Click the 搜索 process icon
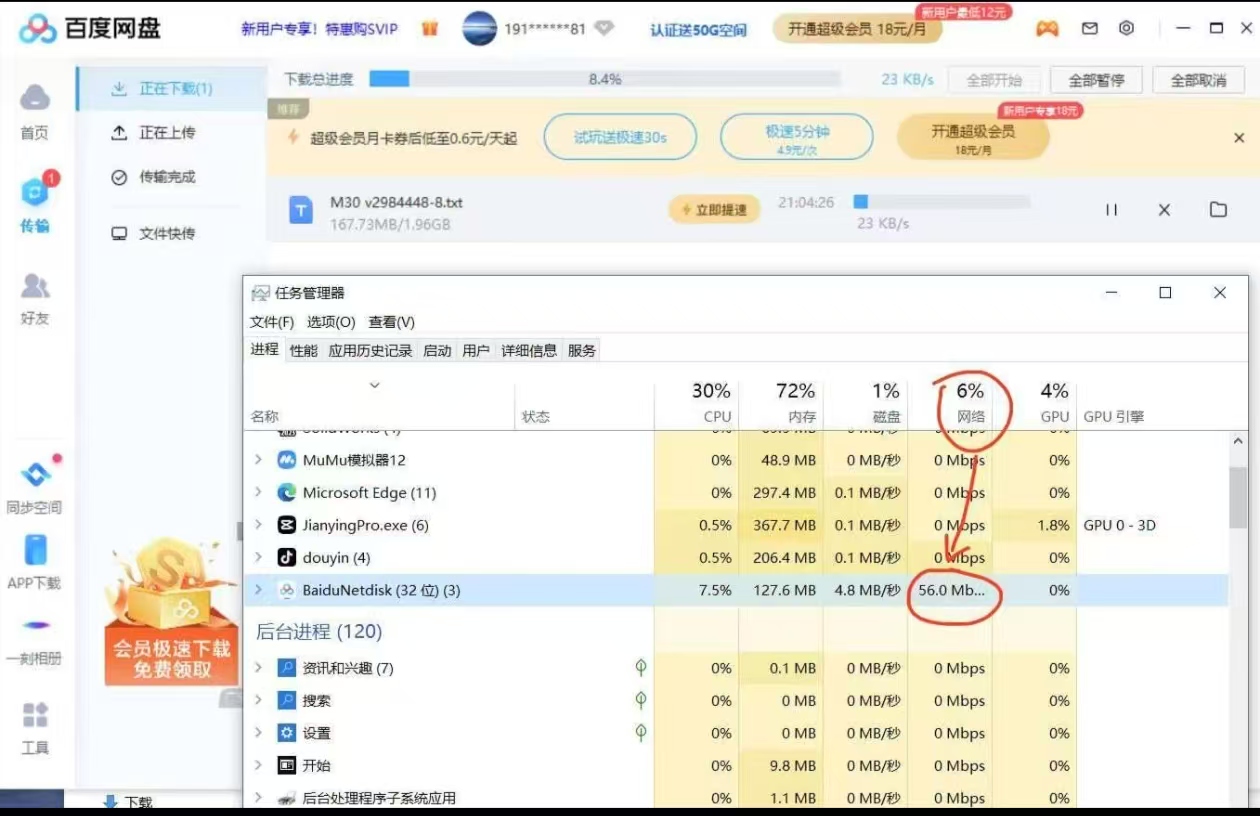 [x=287, y=700]
